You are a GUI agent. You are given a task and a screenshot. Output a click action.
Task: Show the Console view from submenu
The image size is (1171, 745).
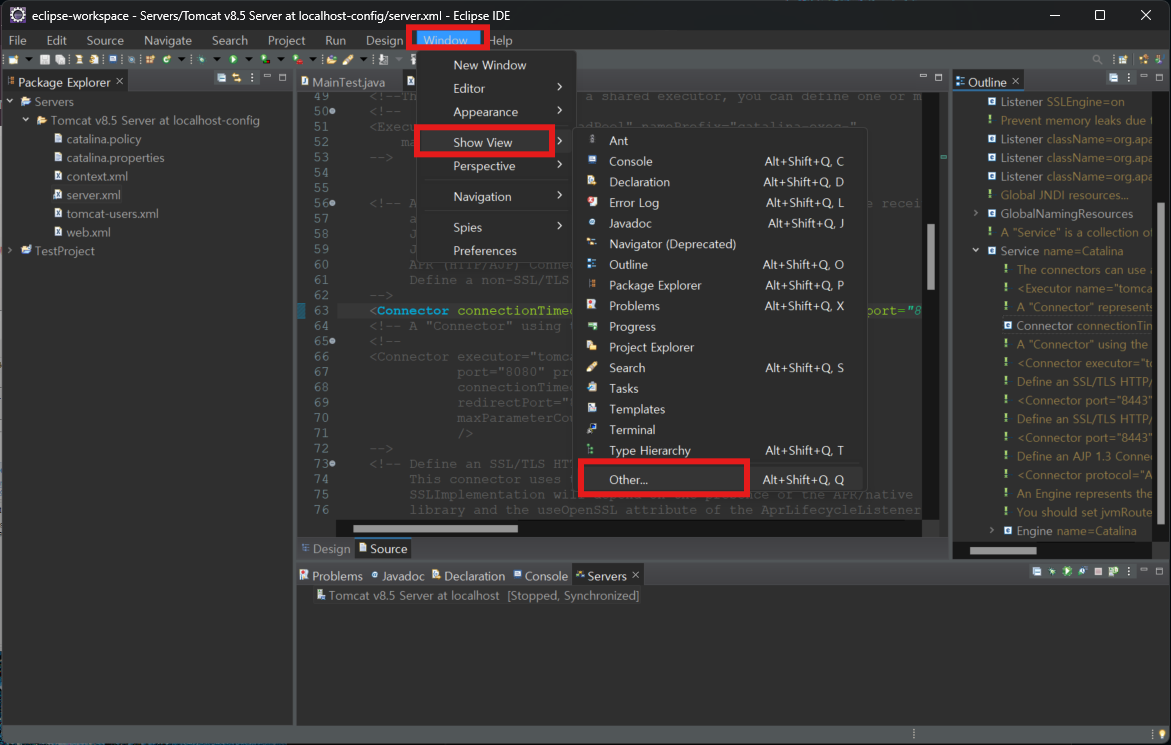tap(720, 161)
